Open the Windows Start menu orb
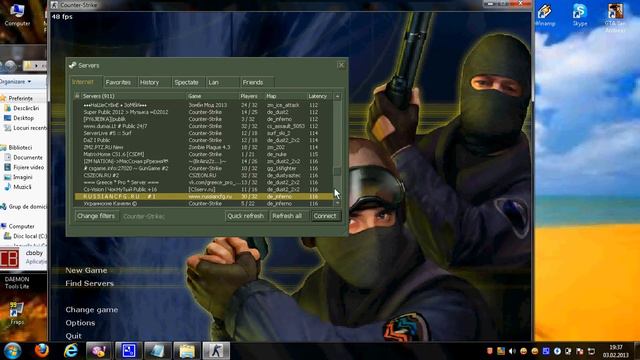The image size is (640, 360). tap(12, 351)
